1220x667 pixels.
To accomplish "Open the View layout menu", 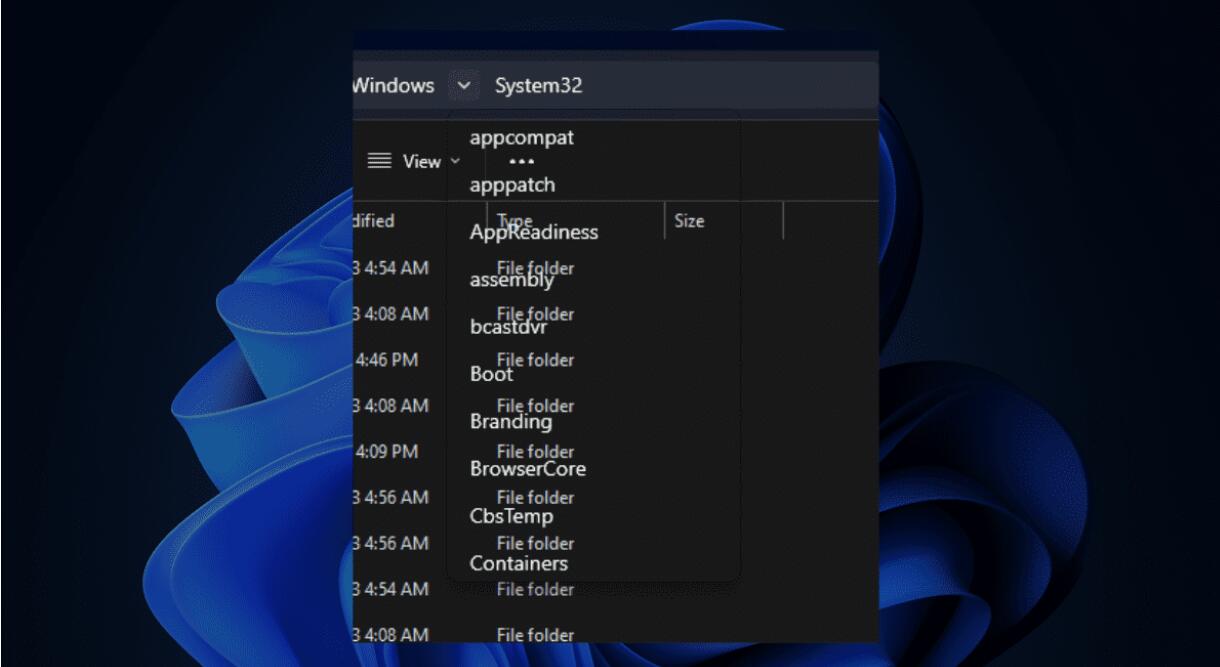I will click(413, 161).
